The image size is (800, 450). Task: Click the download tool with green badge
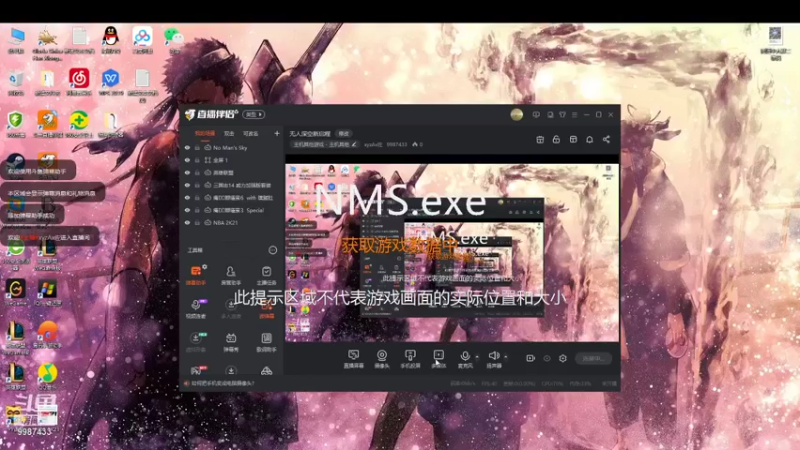tap(195, 342)
